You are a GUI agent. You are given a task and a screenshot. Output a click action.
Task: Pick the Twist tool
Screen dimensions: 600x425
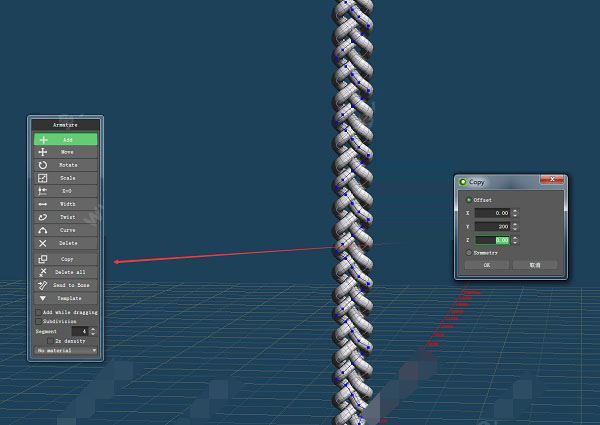[x=66, y=217]
